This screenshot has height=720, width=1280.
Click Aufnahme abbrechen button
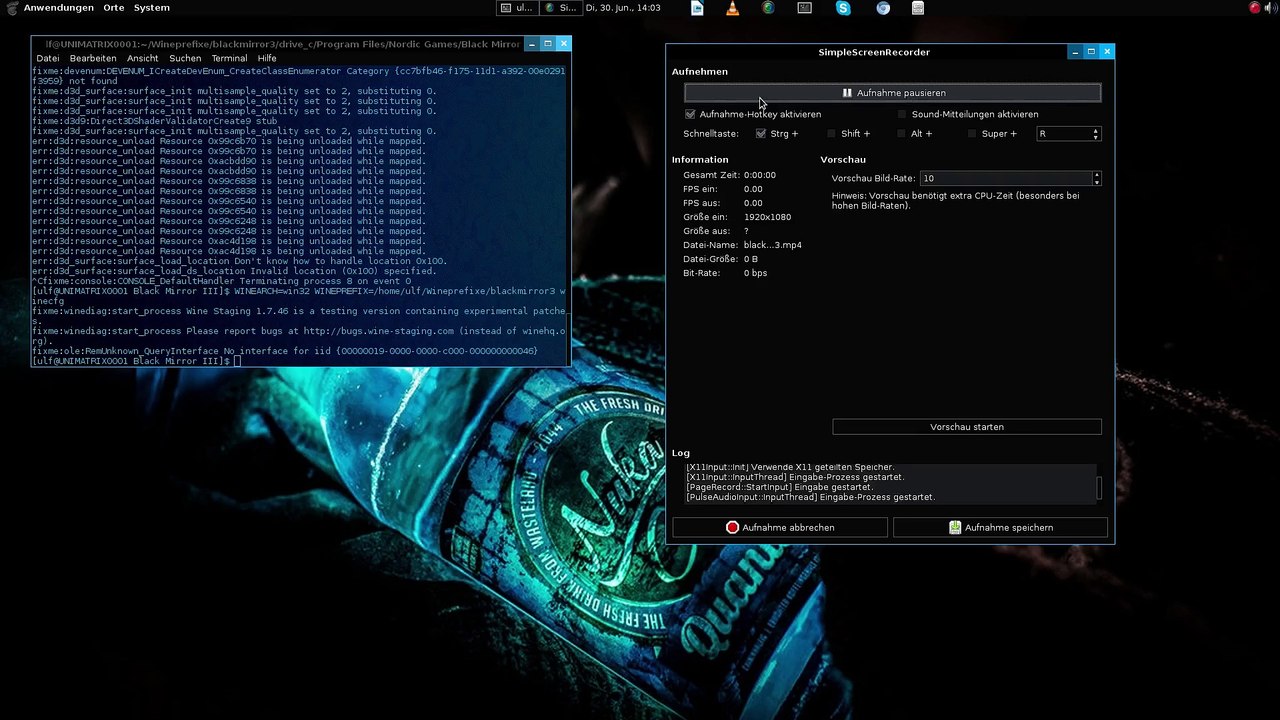coord(780,527)
